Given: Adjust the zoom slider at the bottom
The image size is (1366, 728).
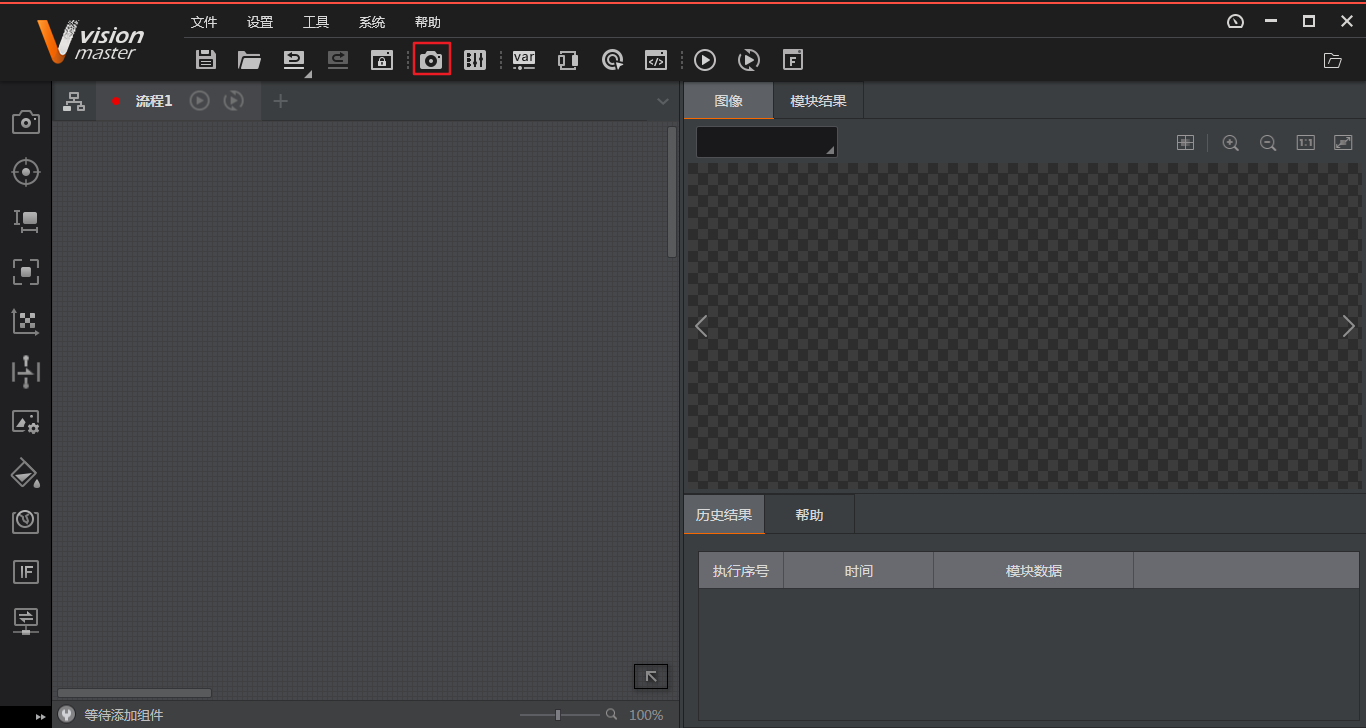Looking at the screenshot, I should point(558,714).
